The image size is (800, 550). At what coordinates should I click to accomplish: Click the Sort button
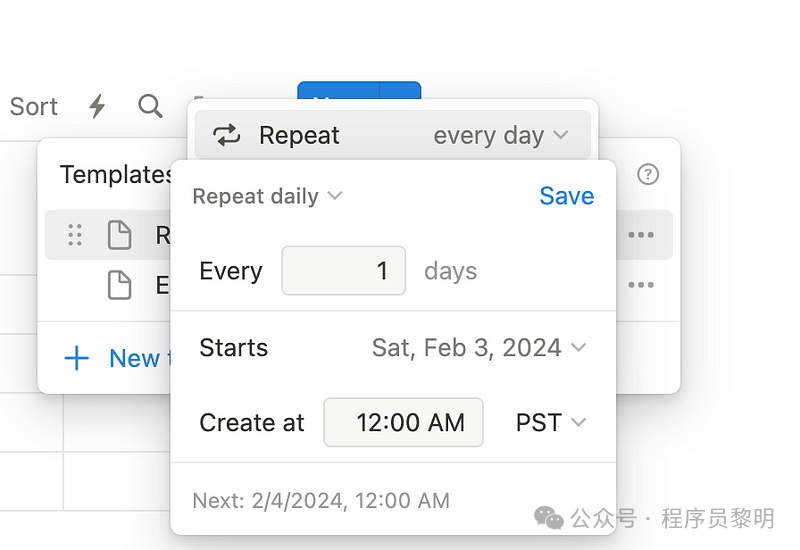pos(34,106)
